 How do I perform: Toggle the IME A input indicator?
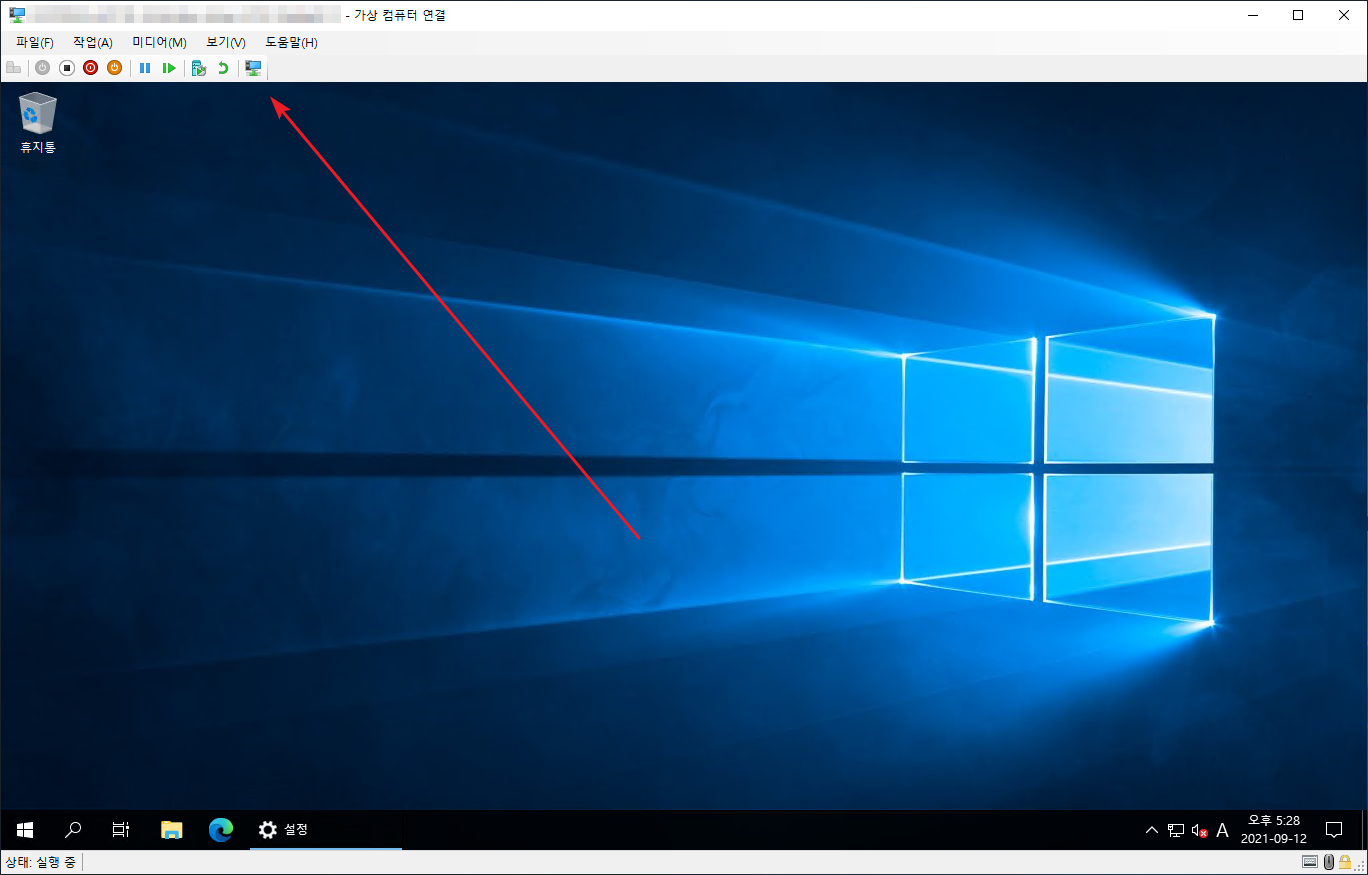coord(1222,830)
